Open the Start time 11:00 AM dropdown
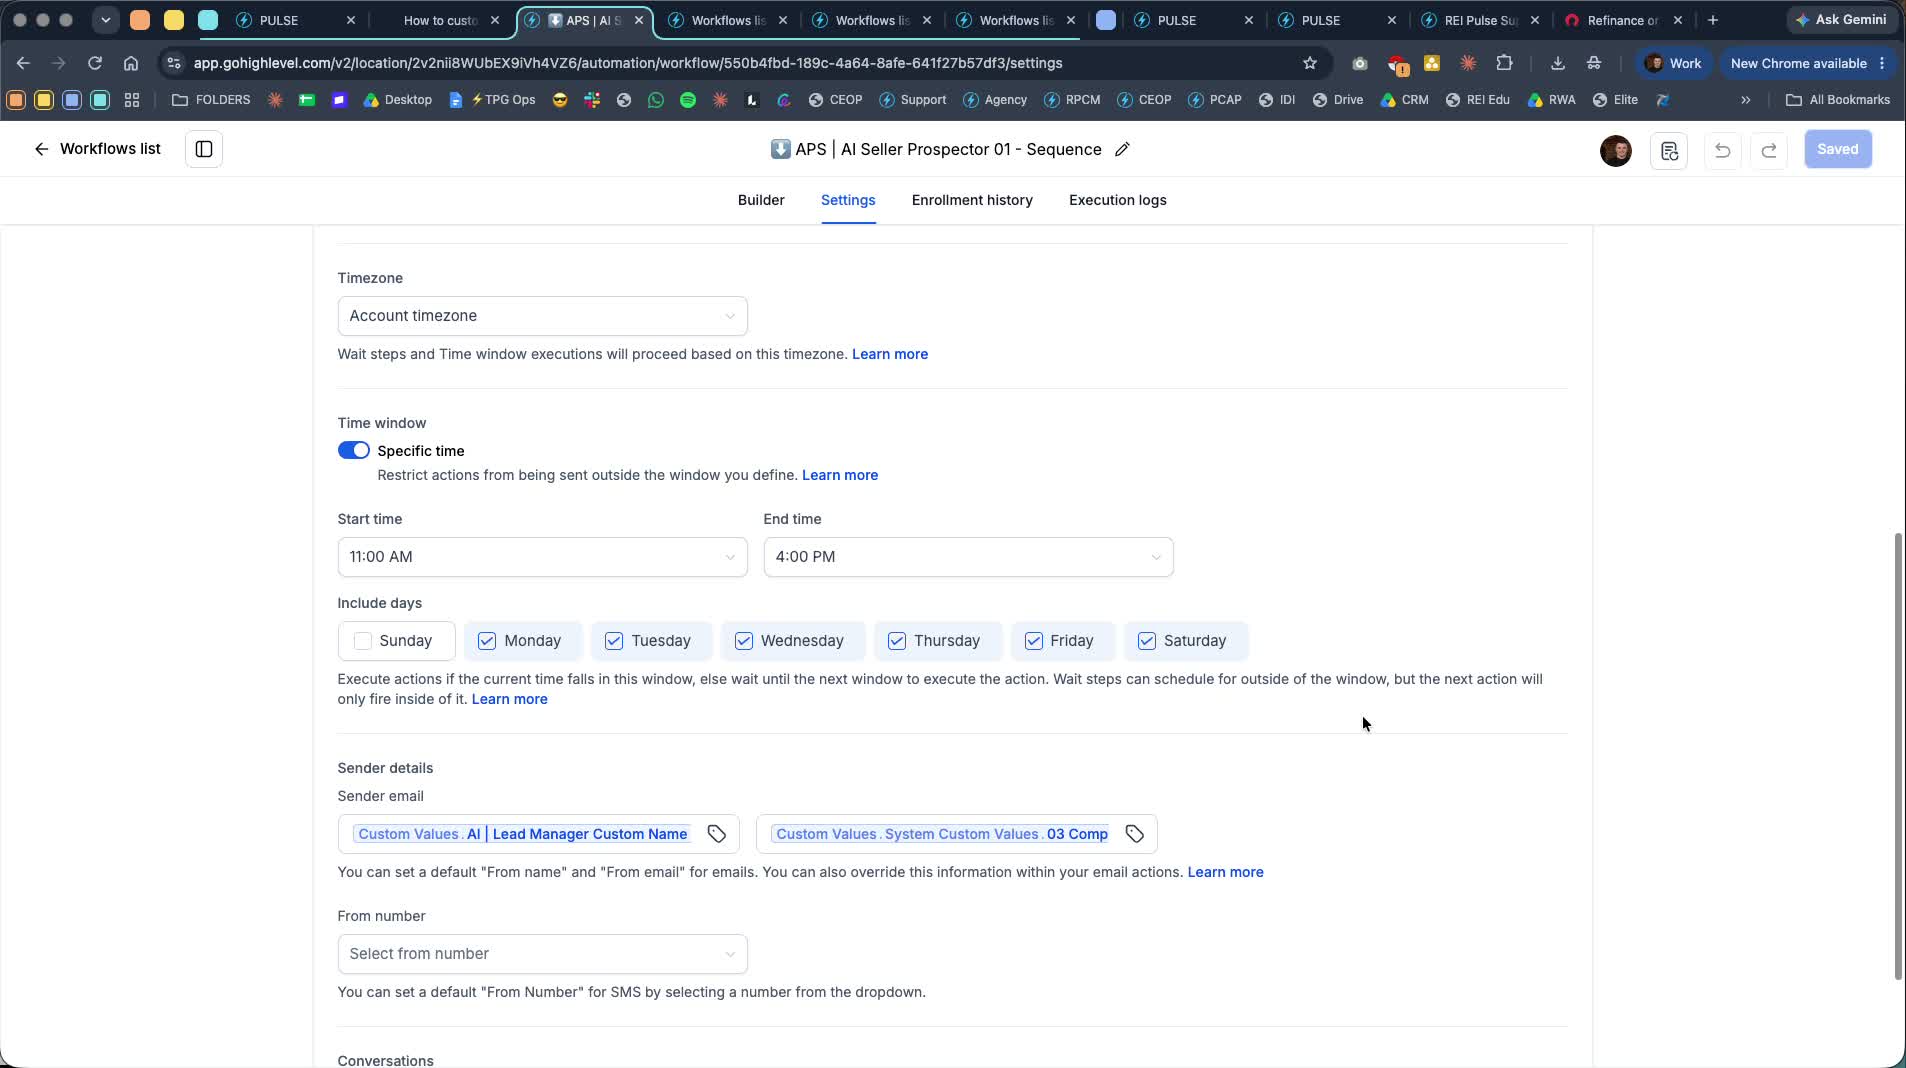Viewport: 1906px width, 1068px height. pos(543,557)
